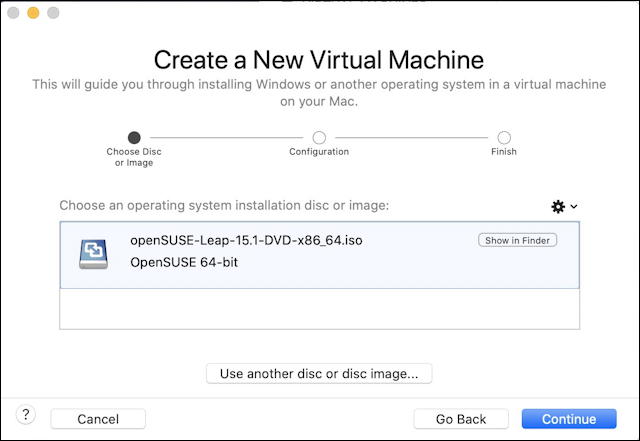Click the Finish step circle
The width and height of the screenshot is (640, 441).
(x=504, y=138)
